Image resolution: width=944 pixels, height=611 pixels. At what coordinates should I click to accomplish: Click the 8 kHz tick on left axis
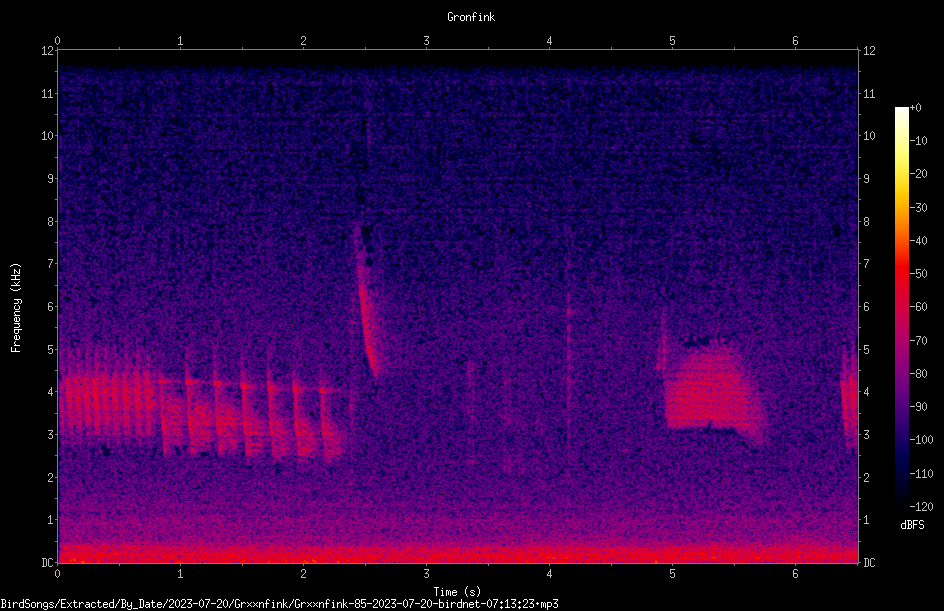pyautogui.click(x=48, y=221)
